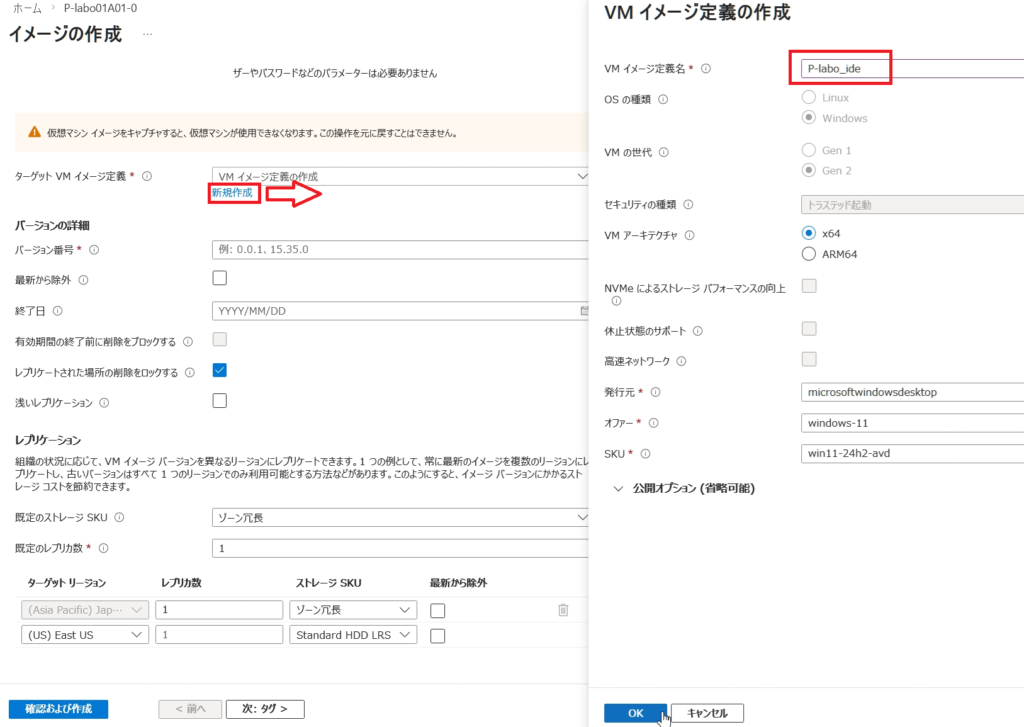Click info icon beside 高速ネットワーク
This screenshot has width=1024, height=727.
pyautogui.click(x=681, y=361)
